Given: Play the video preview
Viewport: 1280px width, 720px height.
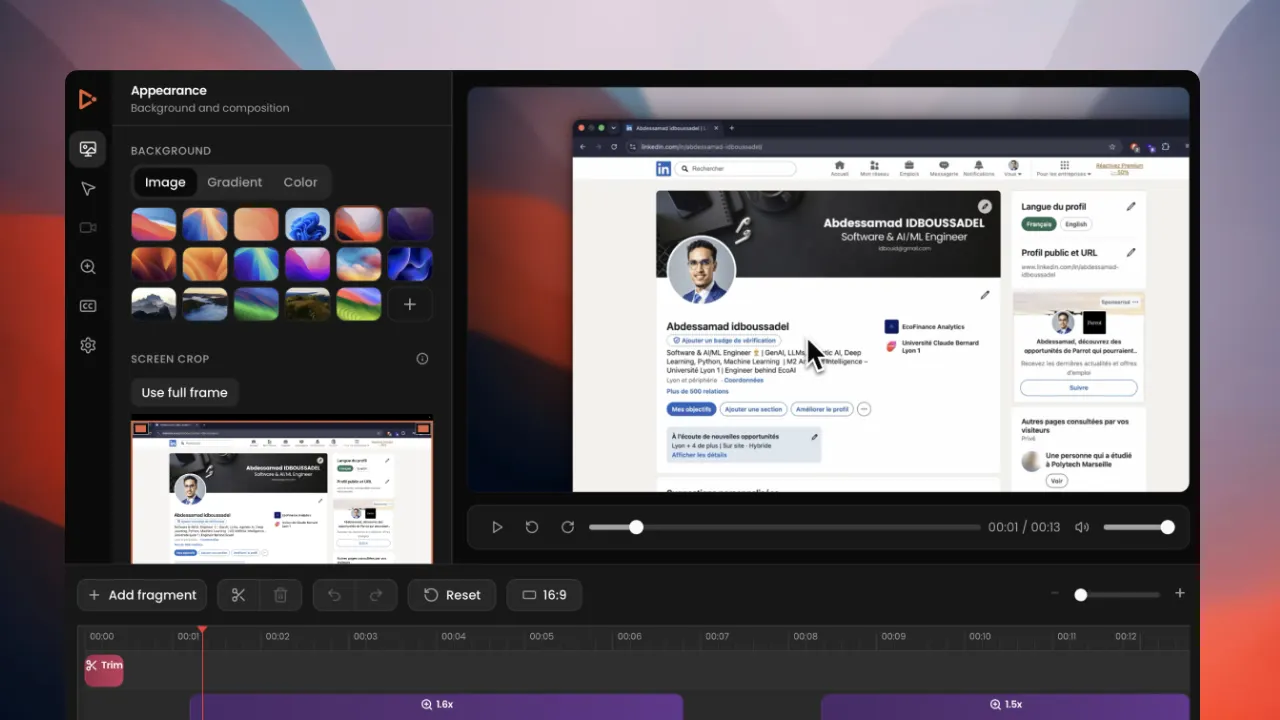Looking at the screenshot, I should point(497,527).
